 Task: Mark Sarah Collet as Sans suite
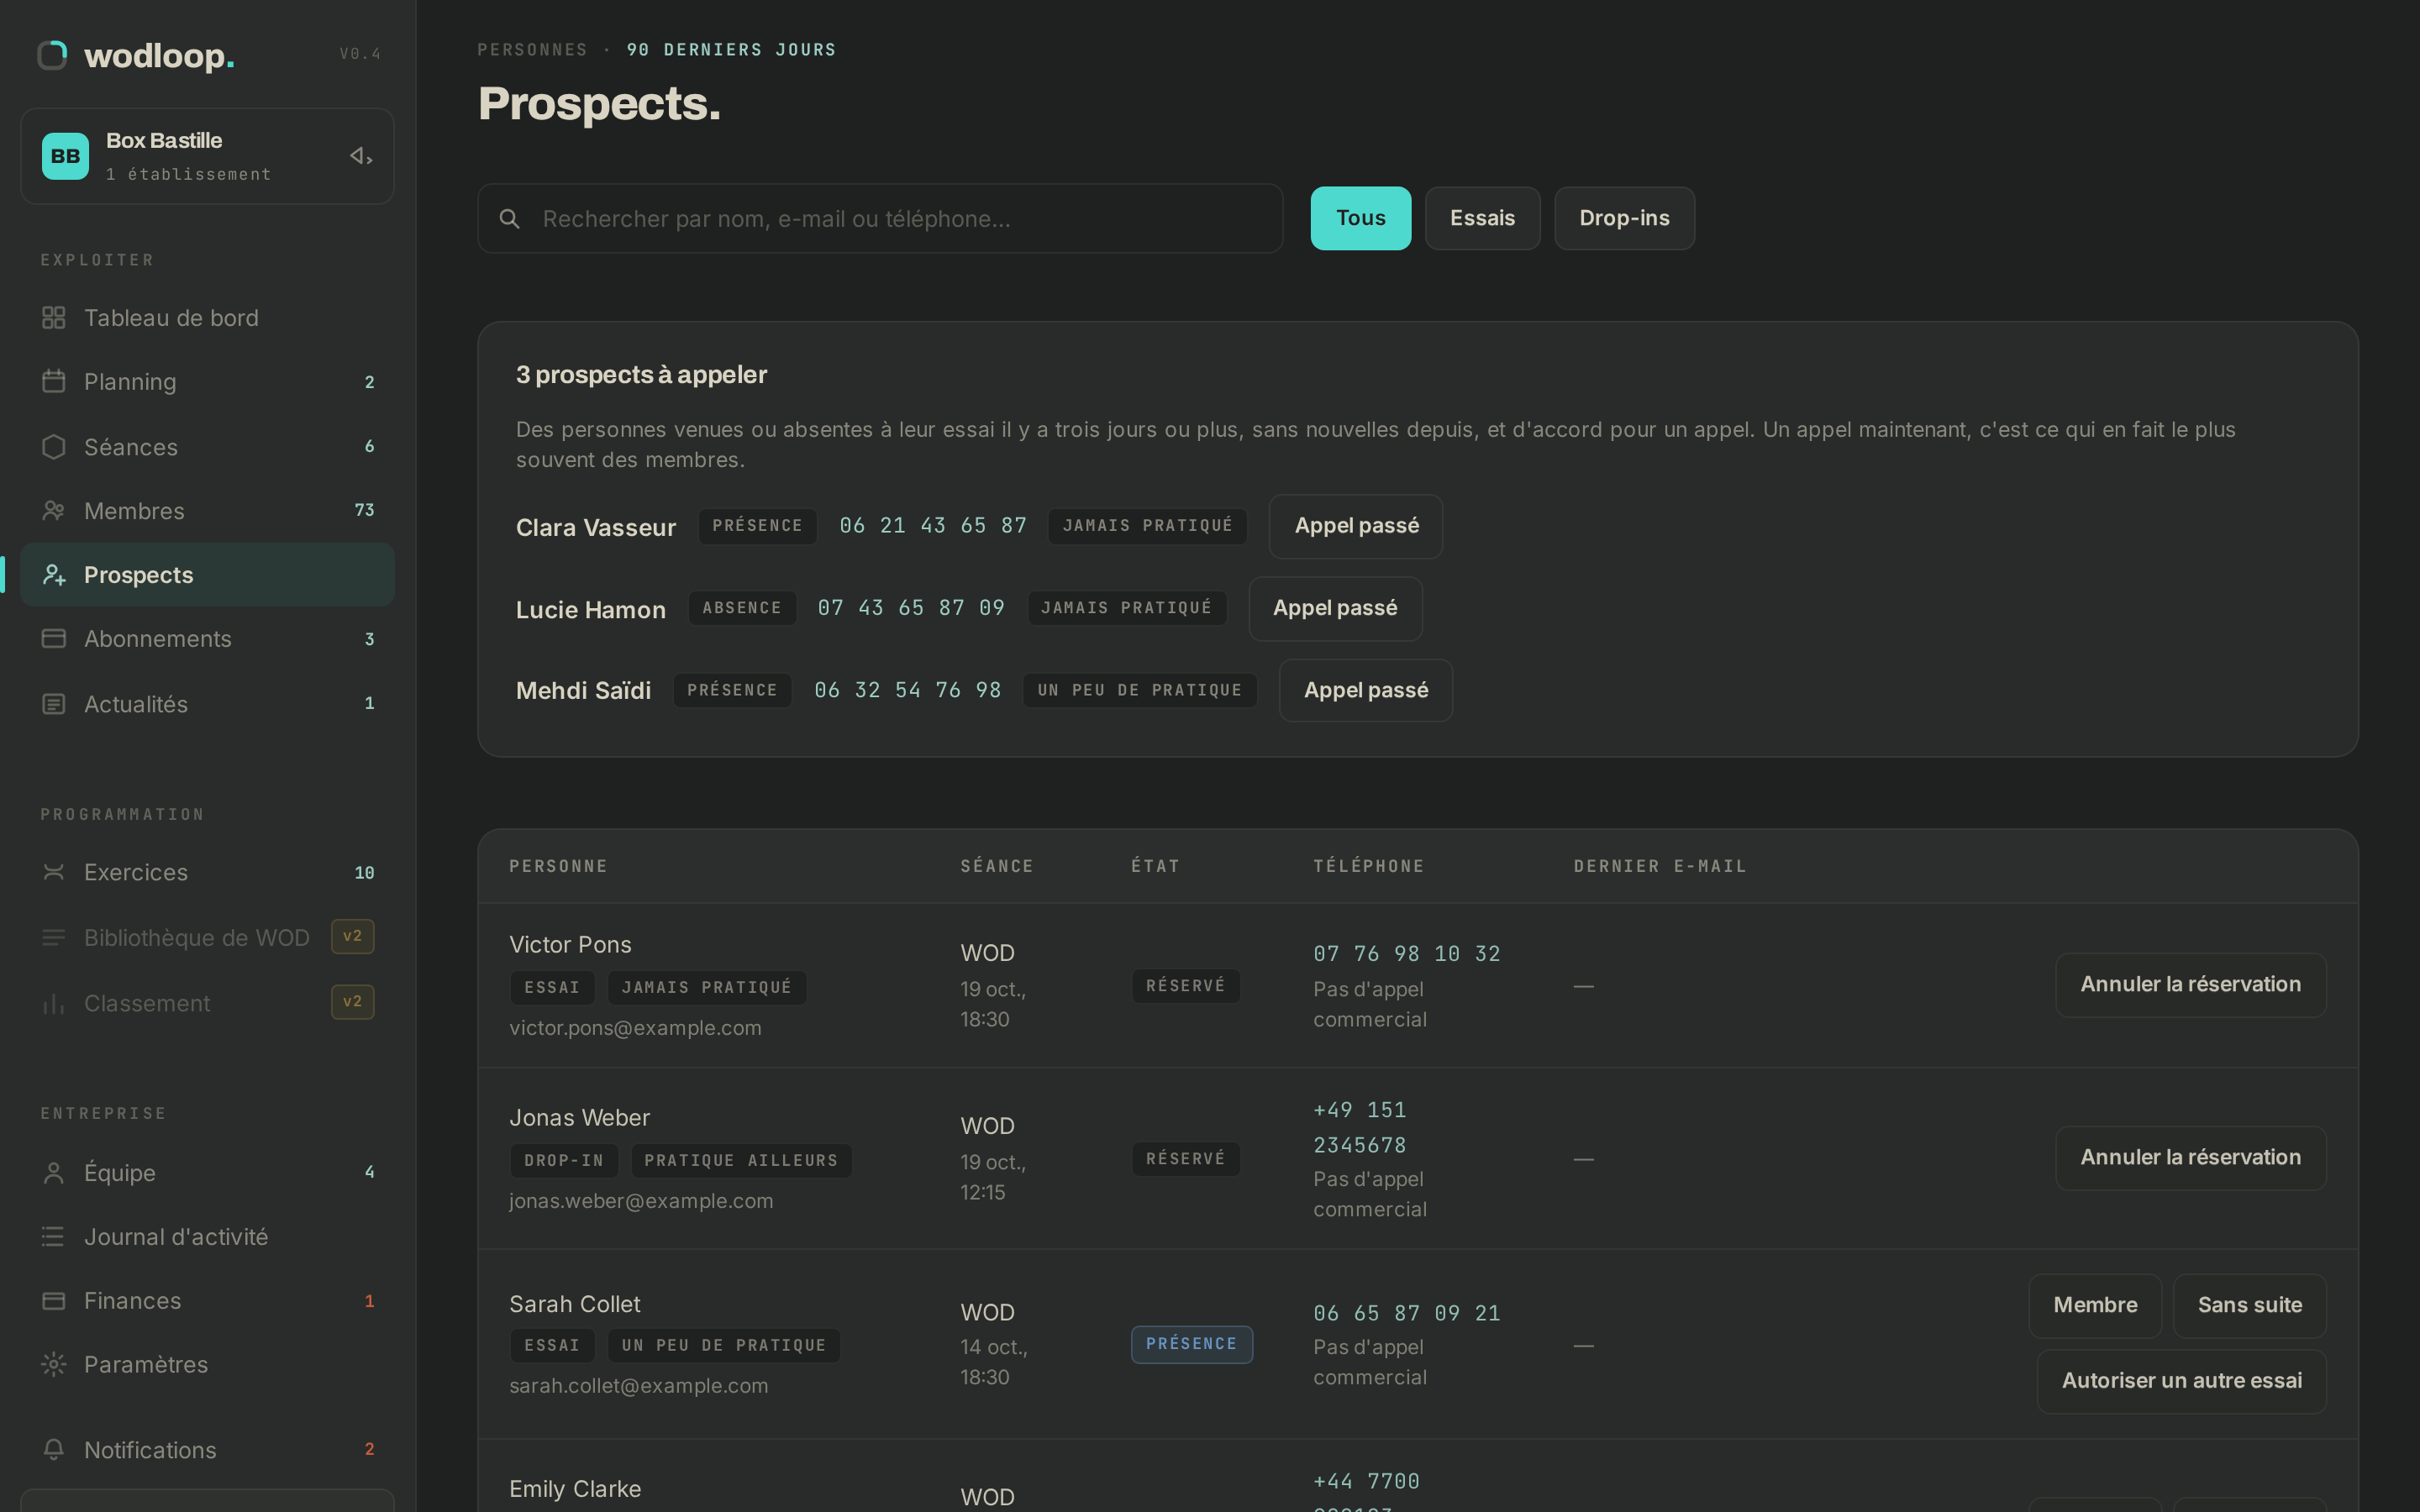[x=2249, y=1306]
